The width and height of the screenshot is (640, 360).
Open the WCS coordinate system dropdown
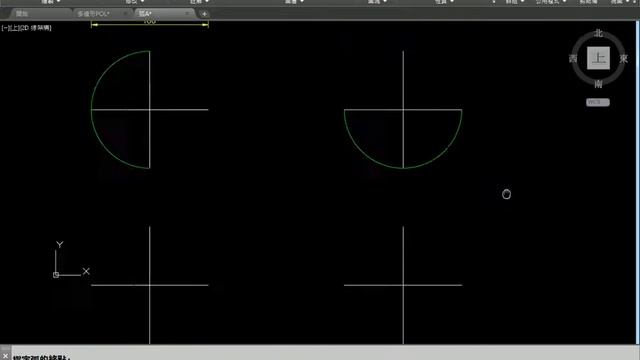coord(598,102)
